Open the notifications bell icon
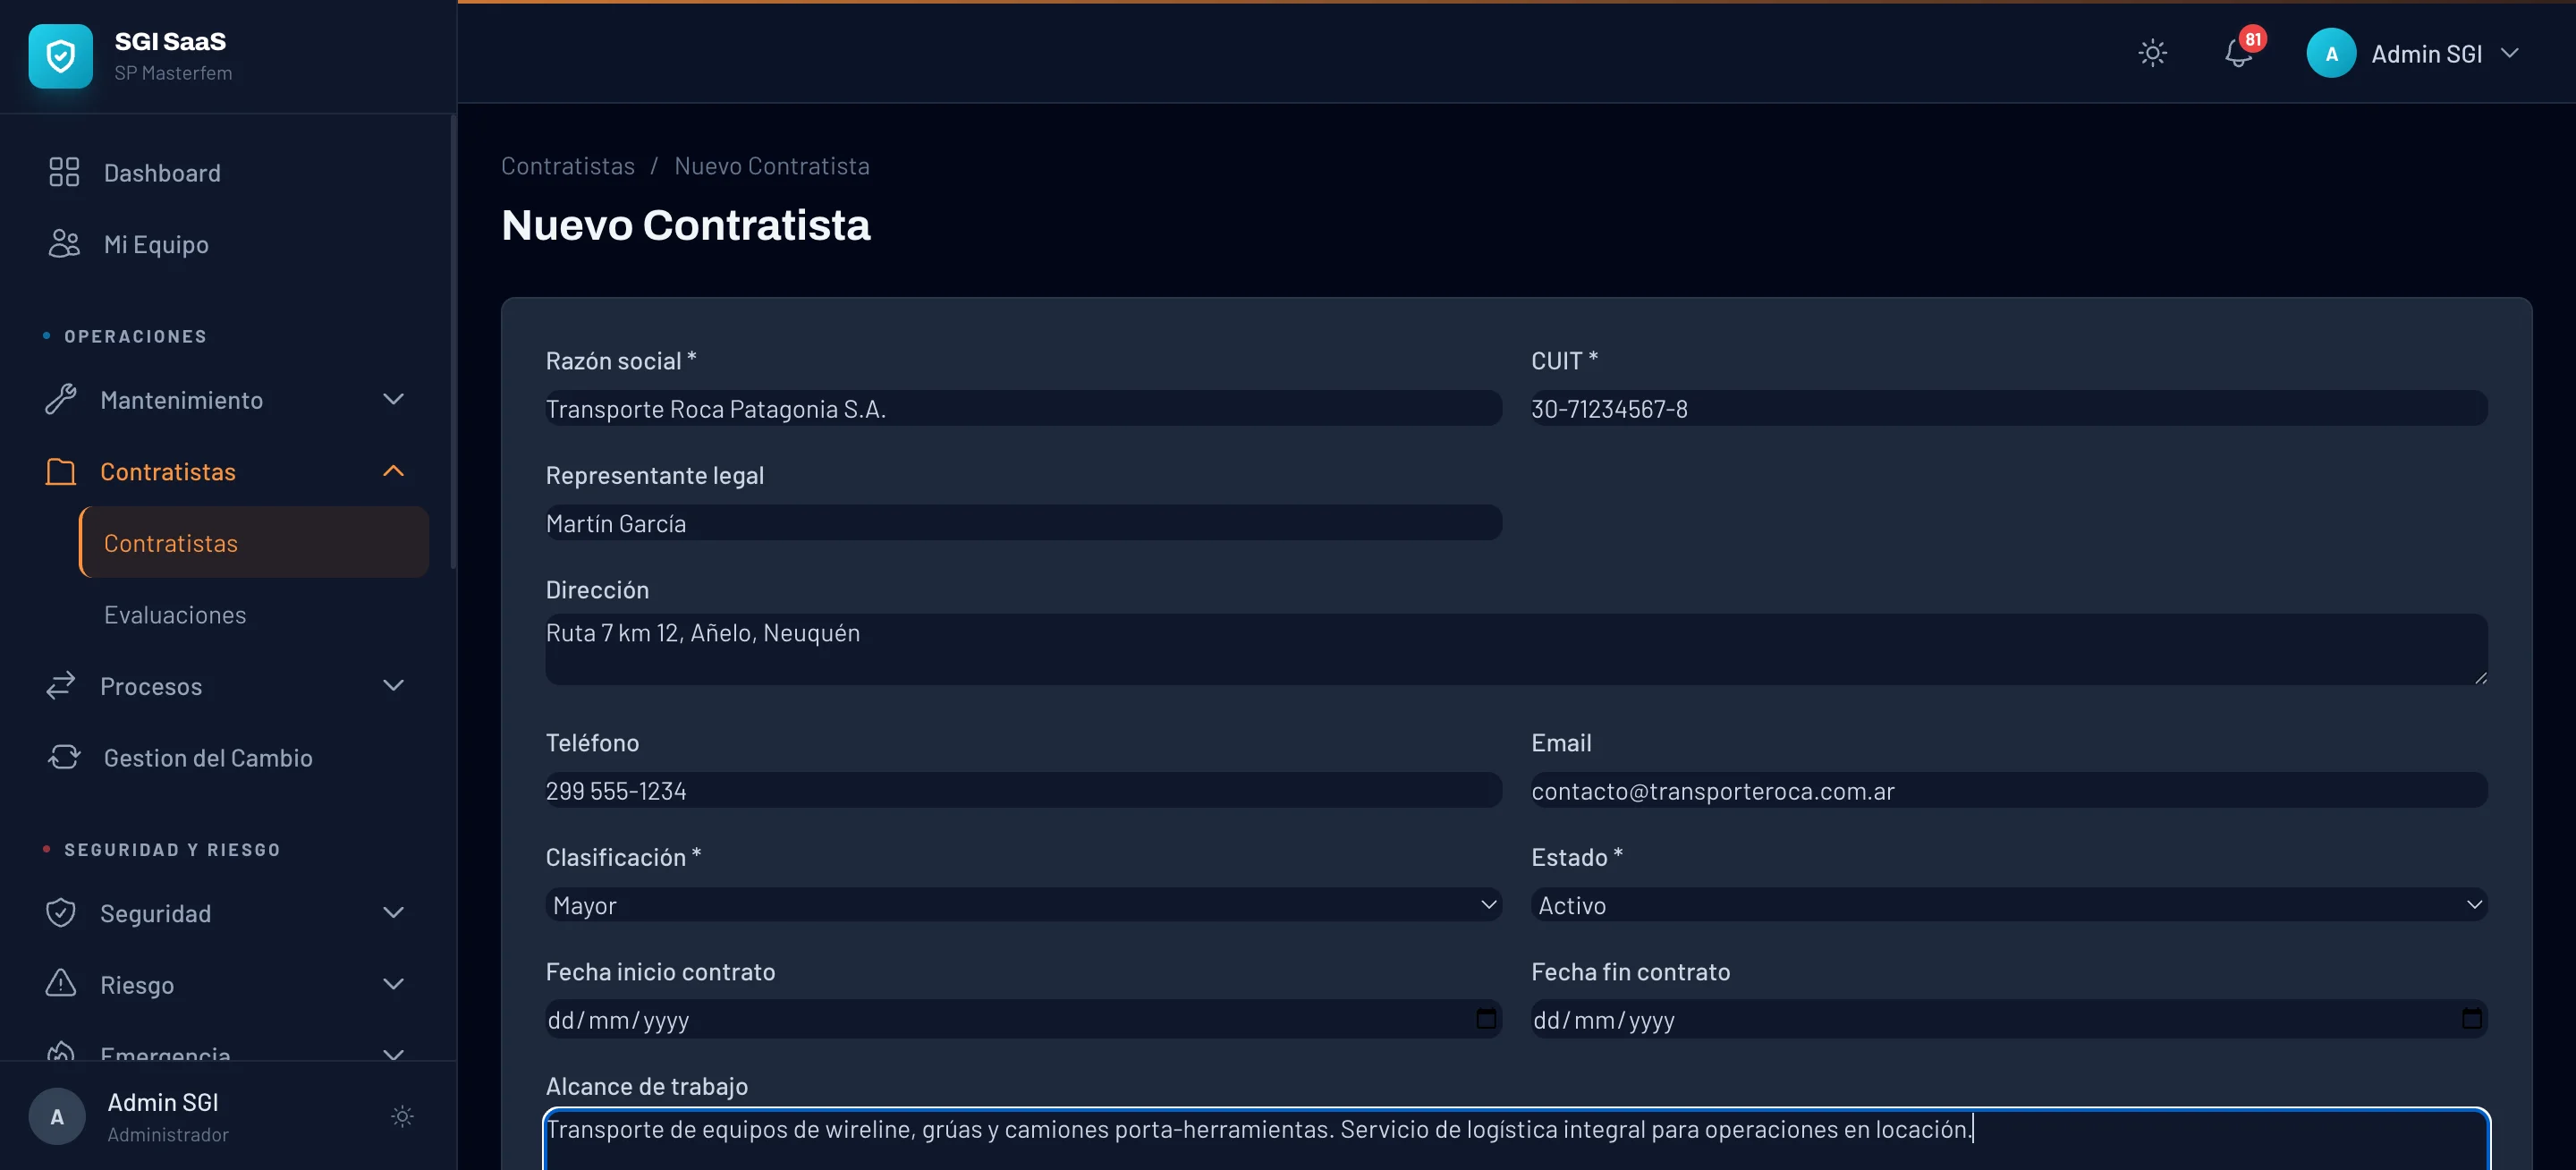This screenshot has height=1170, width=2576. point(2238,53)
